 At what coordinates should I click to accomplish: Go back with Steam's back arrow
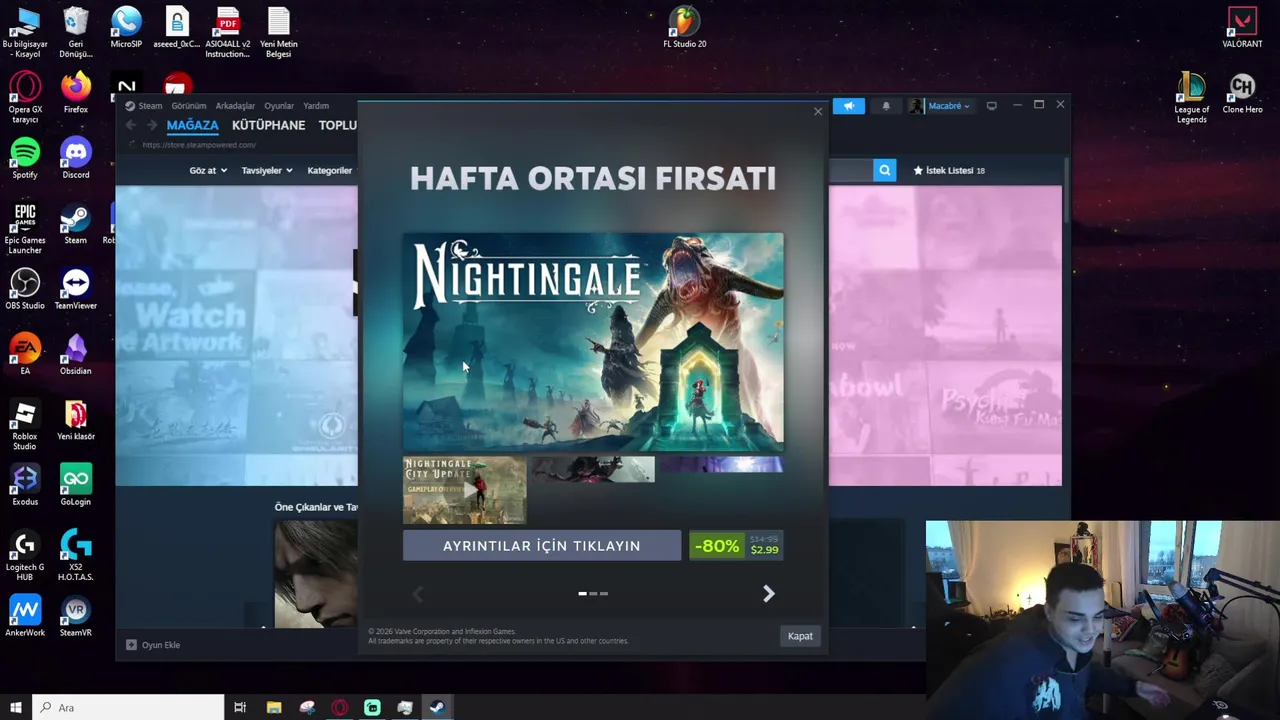pyautogui.click(x=131, y=125)
